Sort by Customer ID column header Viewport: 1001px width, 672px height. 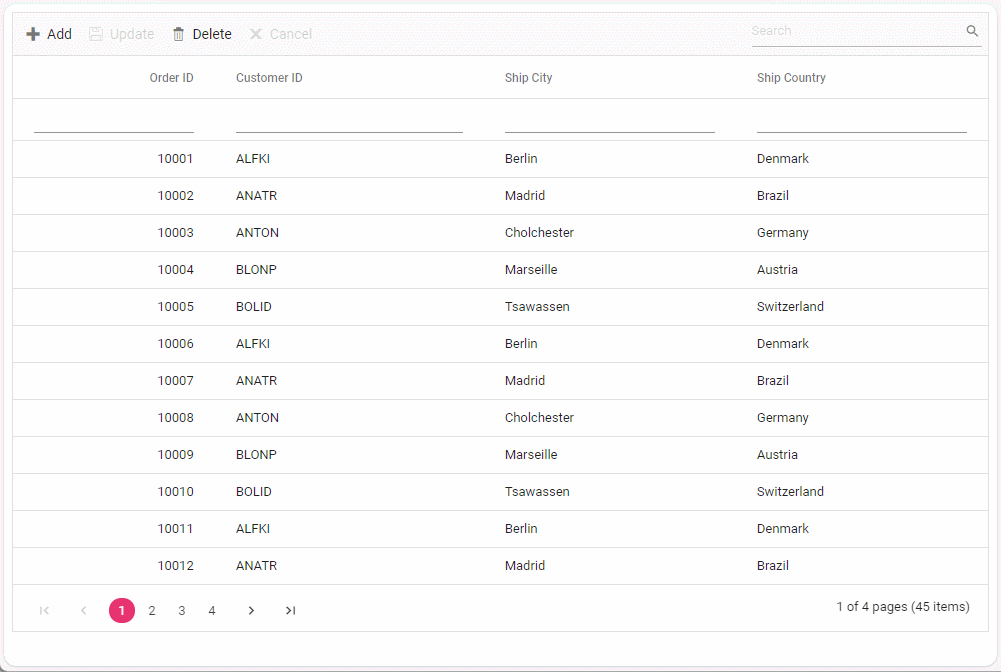pyautogui.click(x=269, y=78)
